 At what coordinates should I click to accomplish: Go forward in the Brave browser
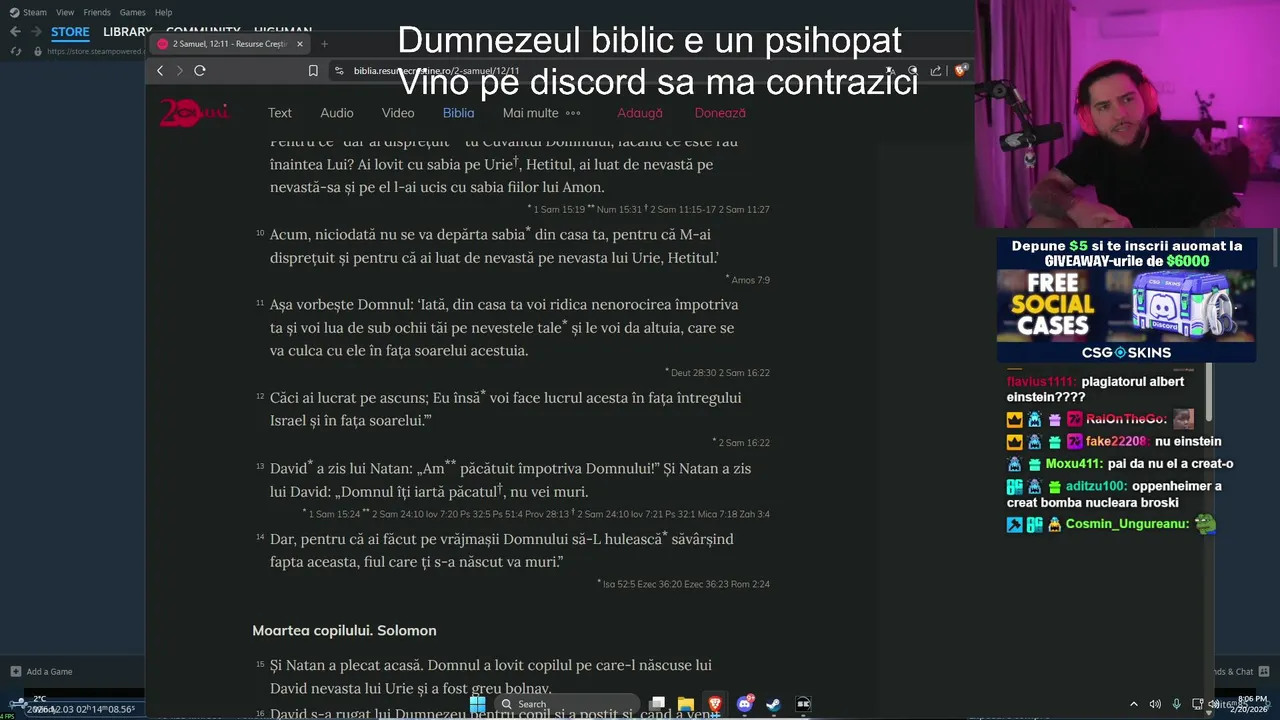point(180,70)
